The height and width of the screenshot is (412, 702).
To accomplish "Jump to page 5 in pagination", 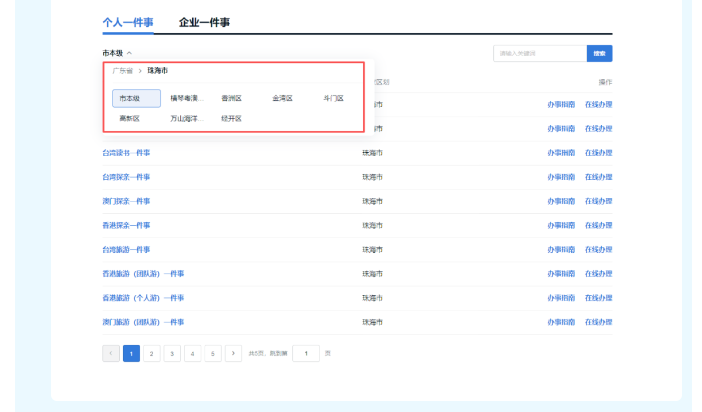I will pos(213,353).
